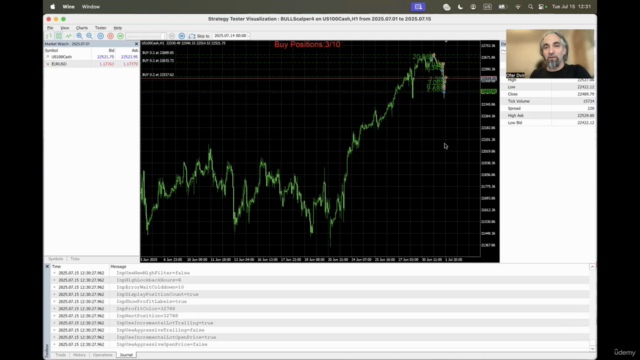
Task: Click the Close row in Data Window
Action: pos(548,94)
